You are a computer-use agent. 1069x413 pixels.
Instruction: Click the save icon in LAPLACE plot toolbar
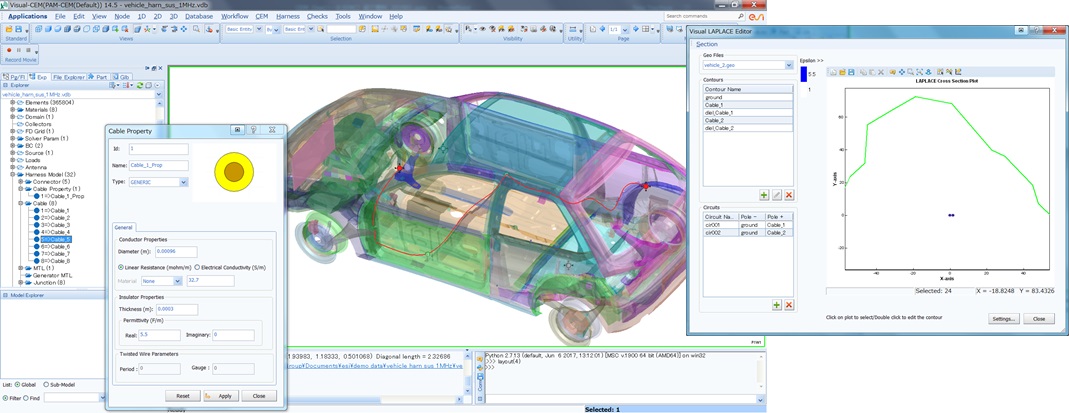click(x=851, y=72)
